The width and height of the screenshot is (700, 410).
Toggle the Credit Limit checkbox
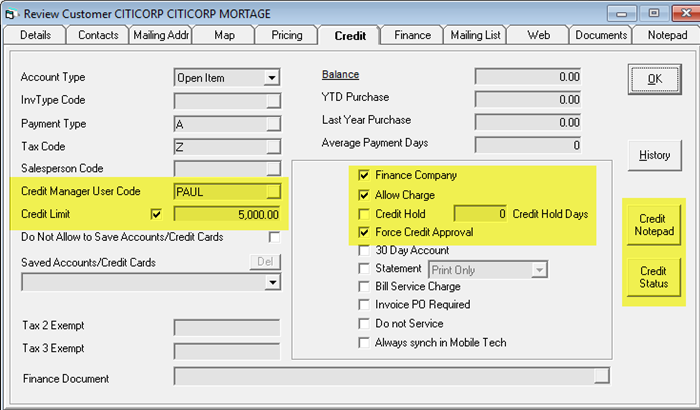156,214
